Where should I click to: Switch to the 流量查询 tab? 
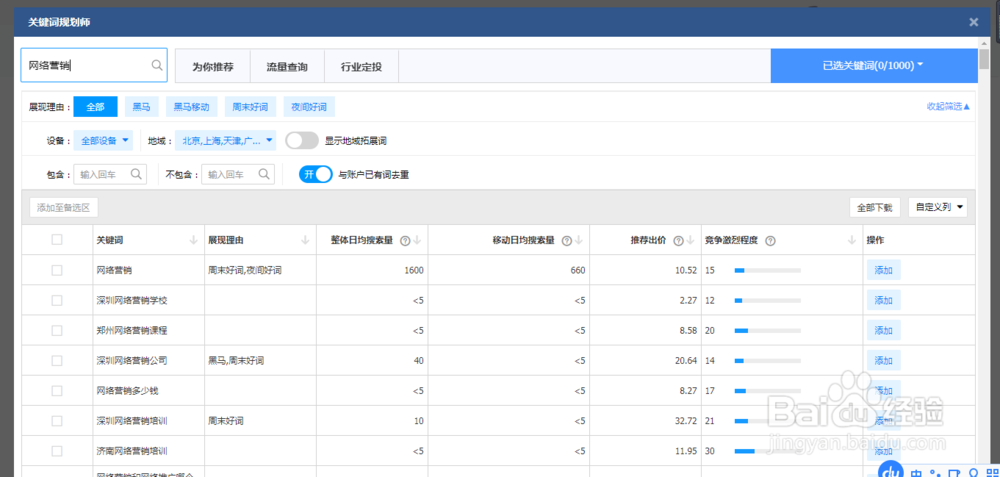tap(287, 66)
